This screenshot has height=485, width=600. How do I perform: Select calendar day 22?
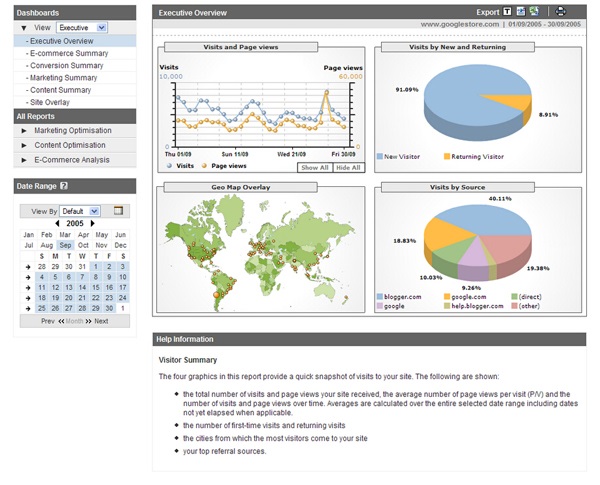click(x=96, y=298)
